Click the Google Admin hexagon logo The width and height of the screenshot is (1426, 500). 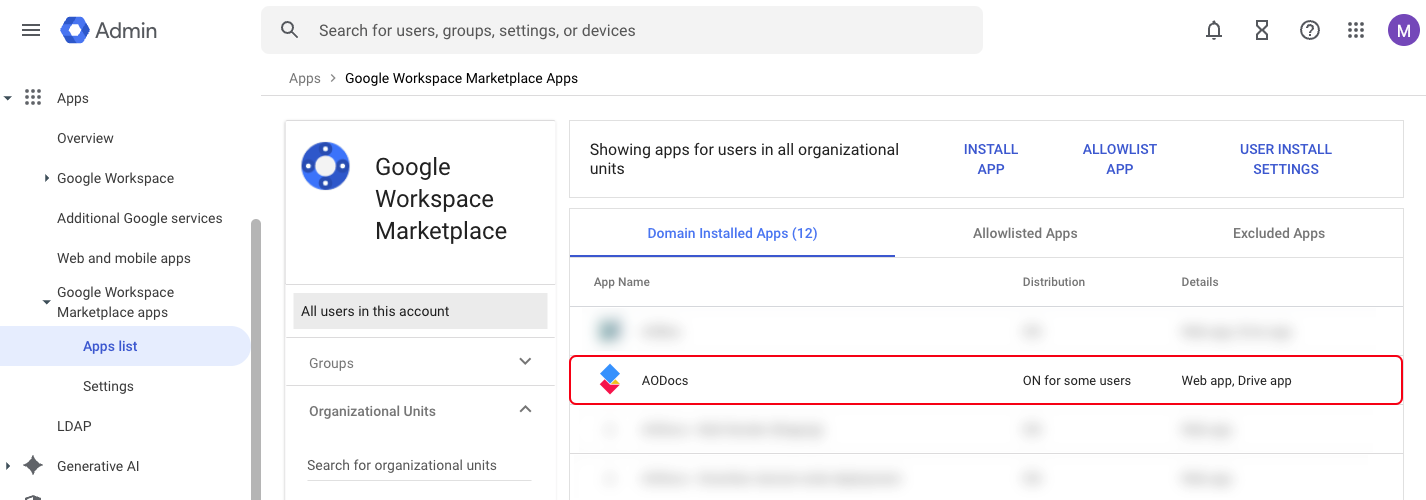coord(75,30)
